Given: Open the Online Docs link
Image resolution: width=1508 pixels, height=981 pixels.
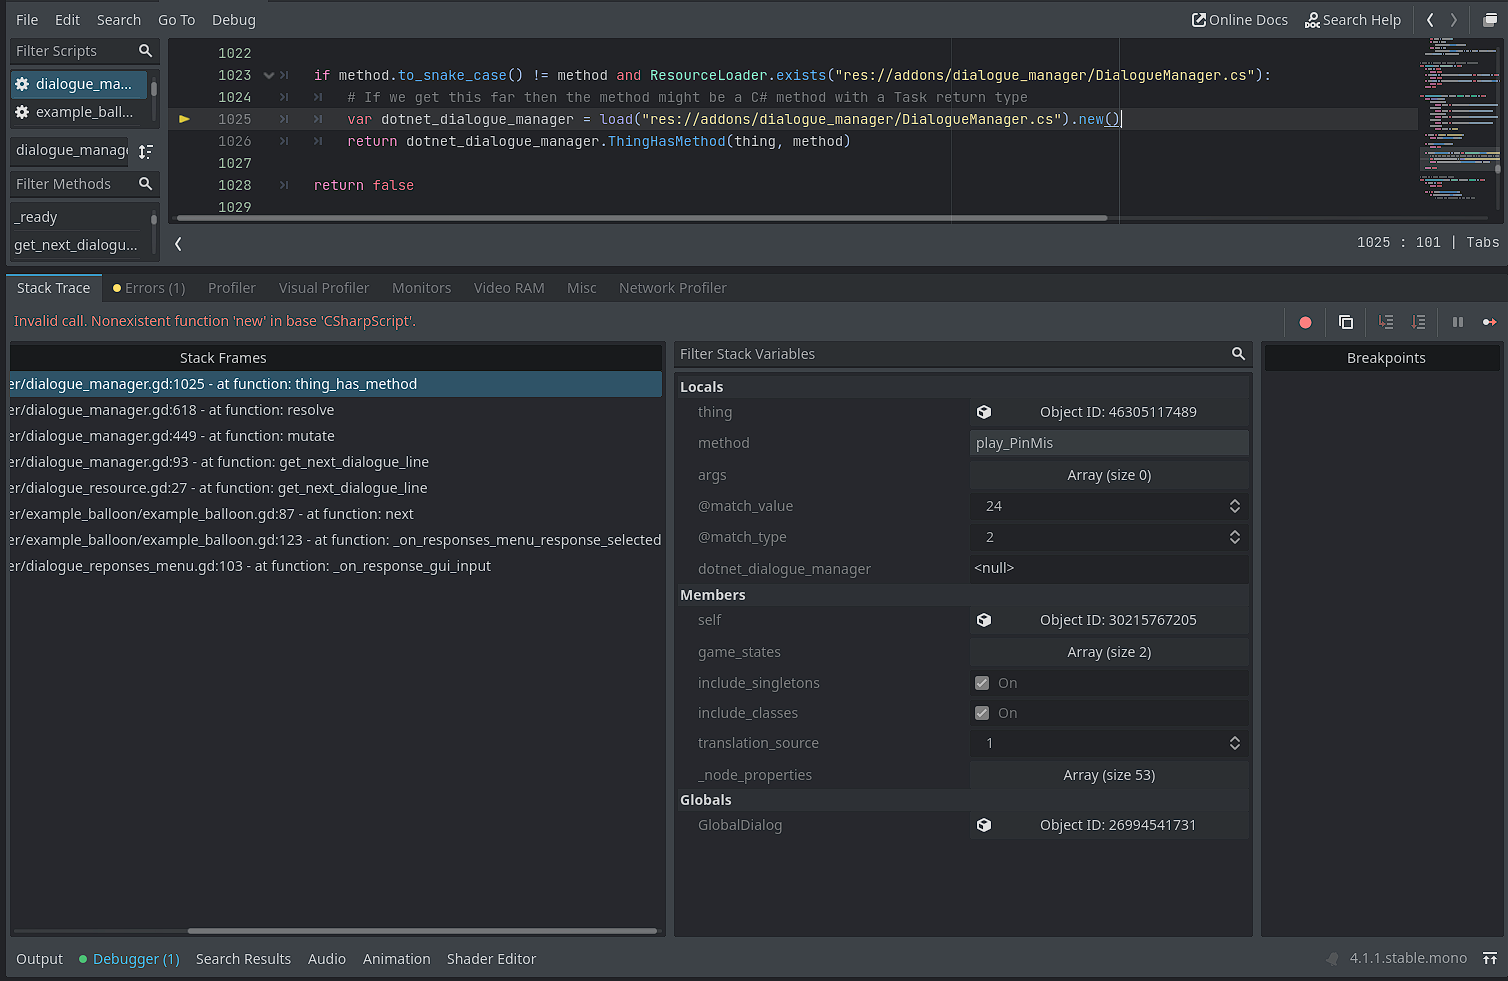Looking at the screenshot, I should pos(1240,19).
